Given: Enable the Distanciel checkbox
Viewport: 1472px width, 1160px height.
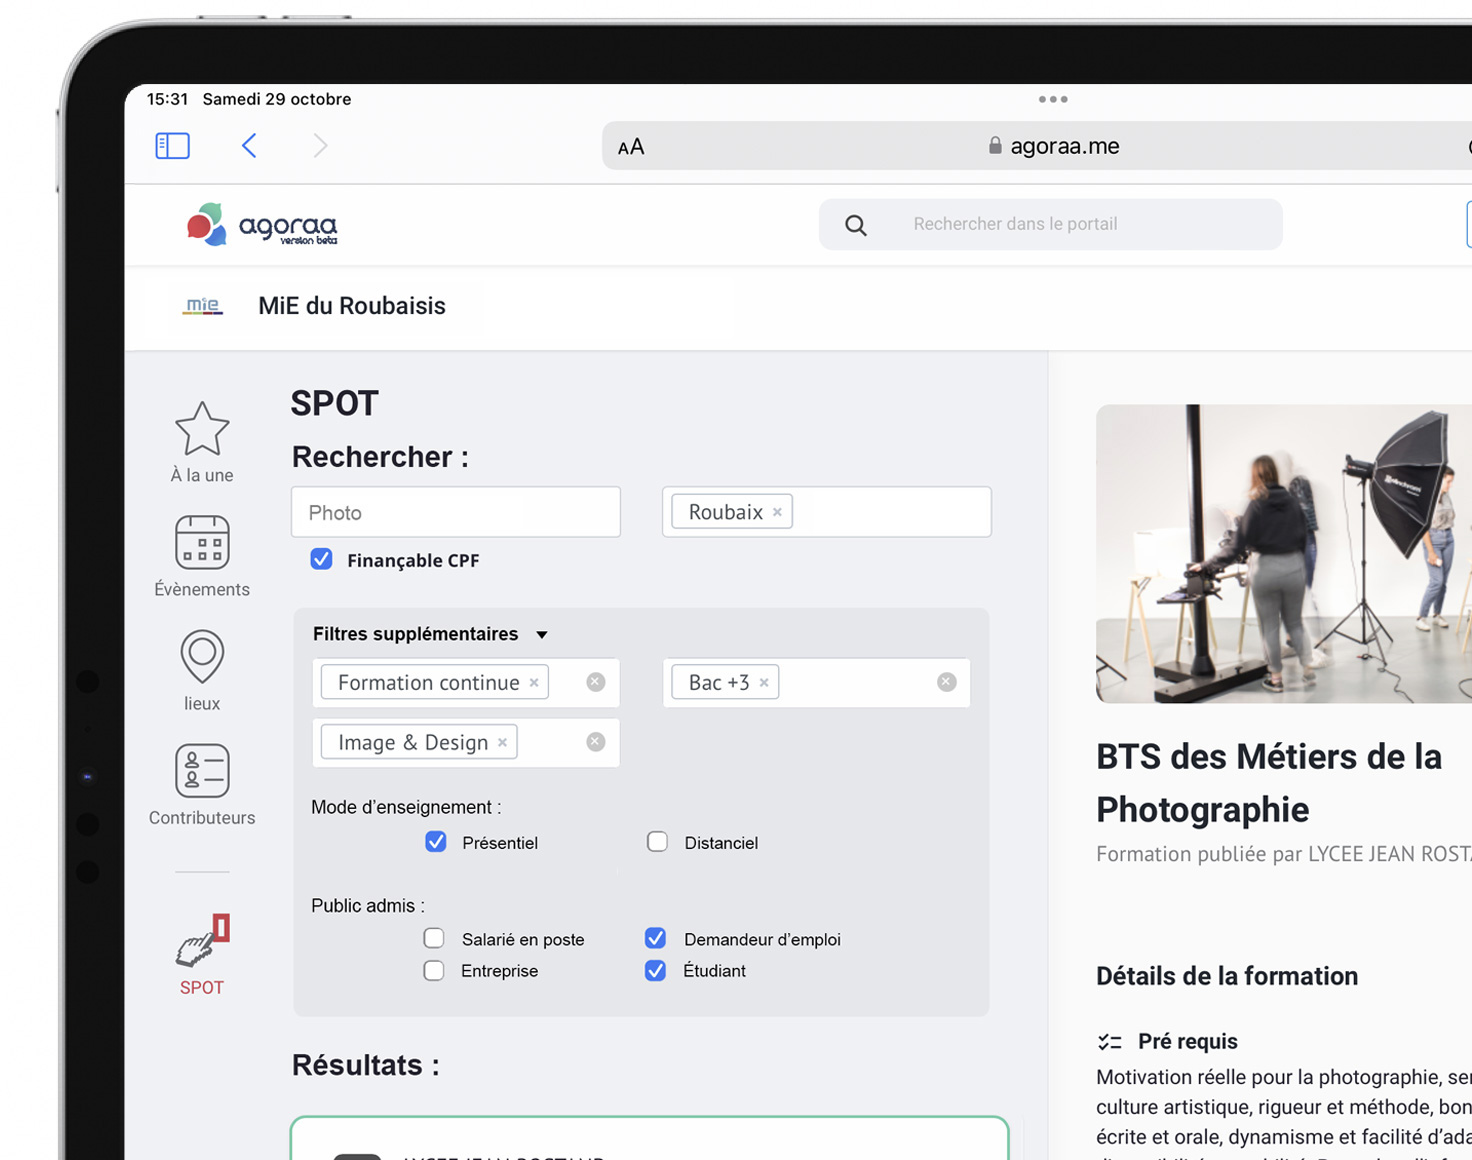Looking at the screenshot, I should [x=657, y=842].
